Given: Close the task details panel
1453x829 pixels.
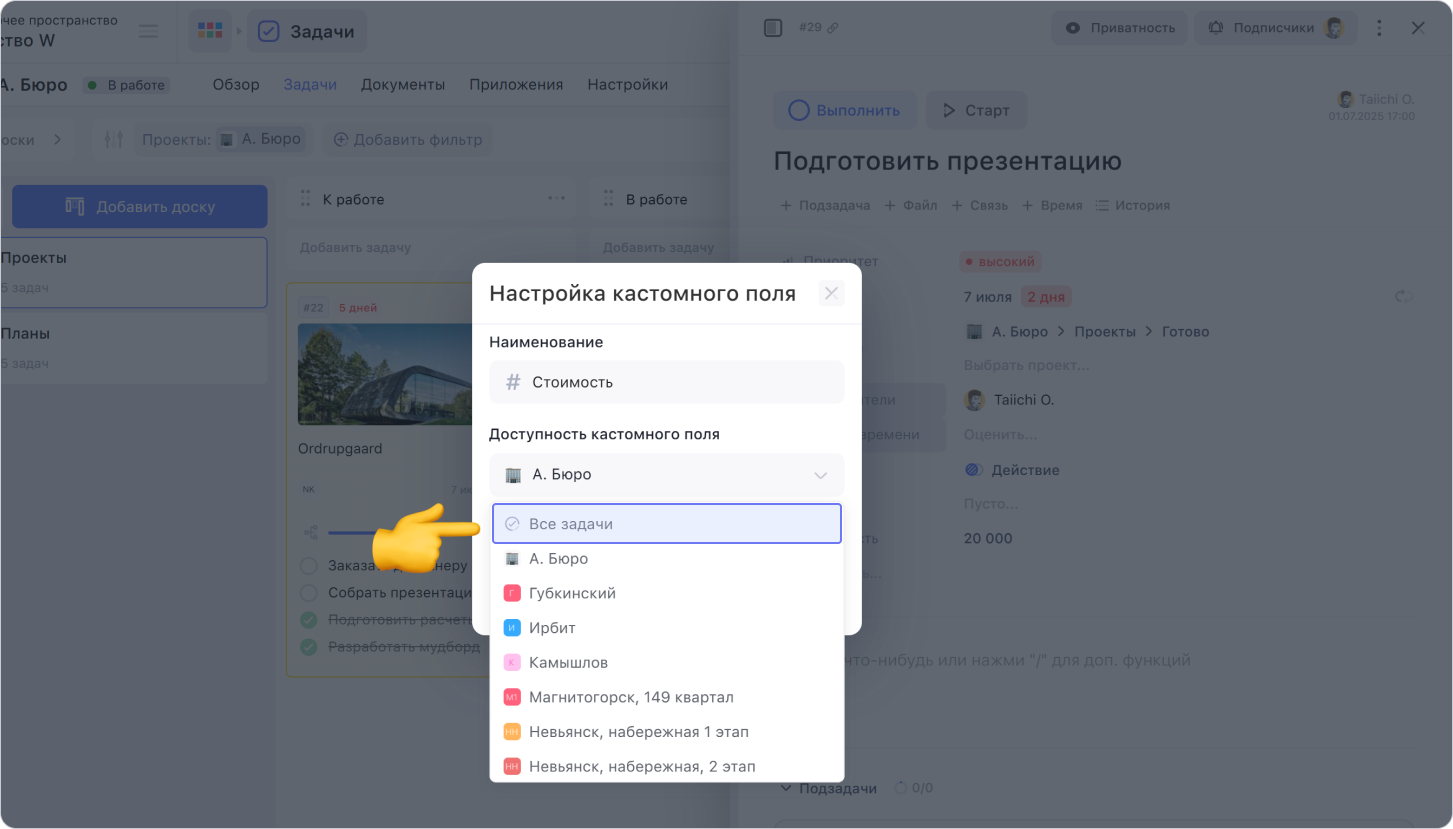Looking at the screenshot, I should click(1418, 28).
